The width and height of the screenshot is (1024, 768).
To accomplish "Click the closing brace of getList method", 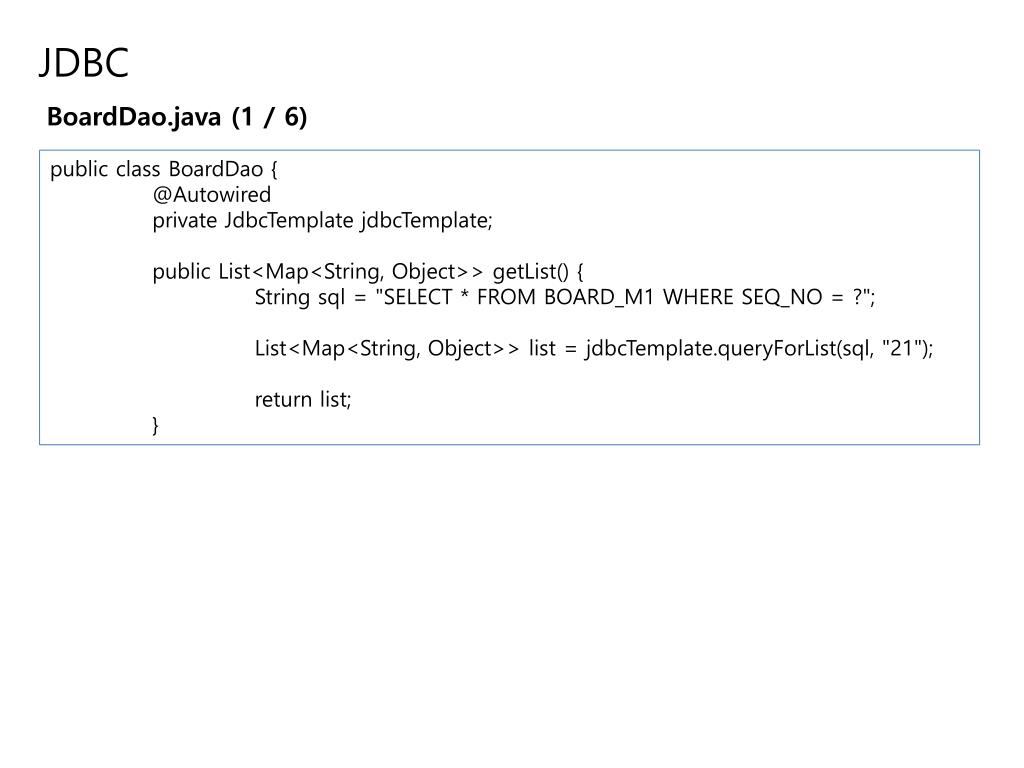I will 155,425.
